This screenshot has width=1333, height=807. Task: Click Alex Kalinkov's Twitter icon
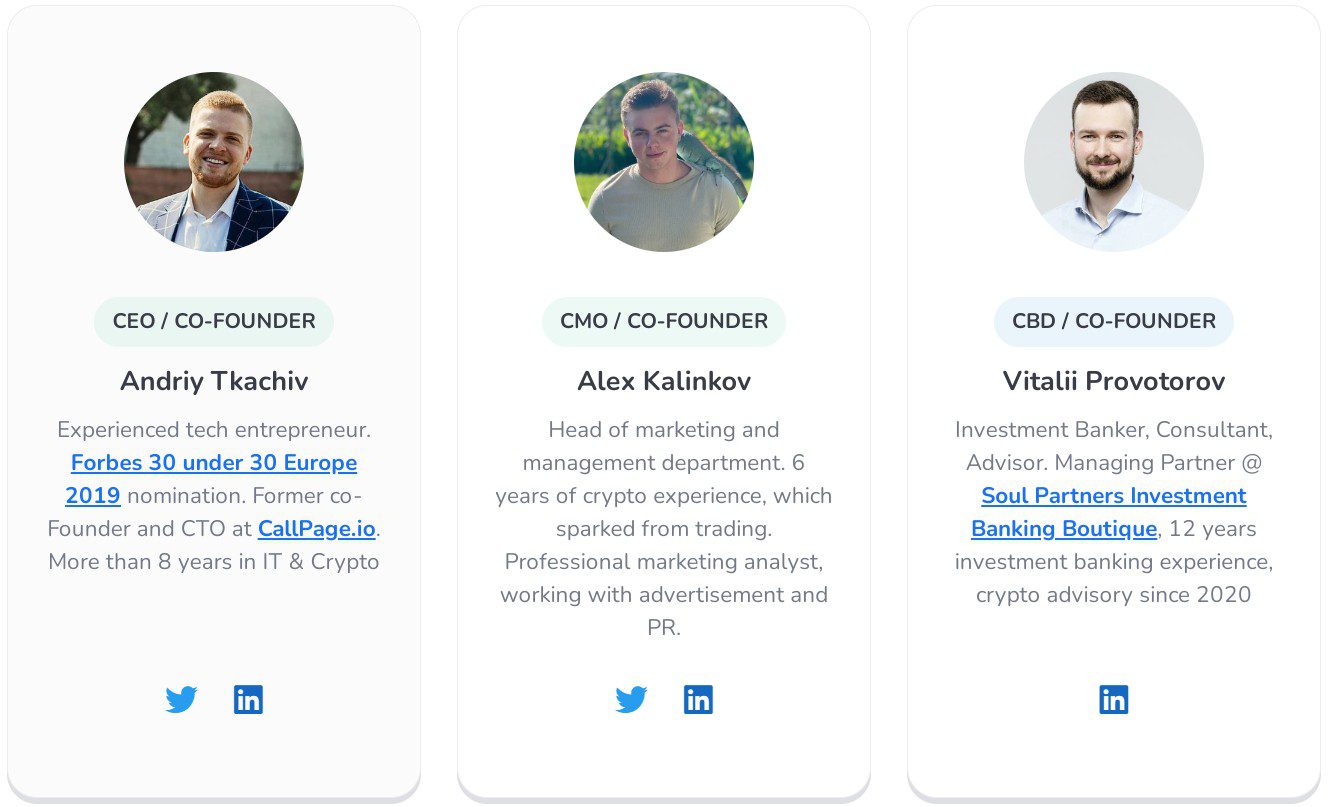(x=631, y=699)
